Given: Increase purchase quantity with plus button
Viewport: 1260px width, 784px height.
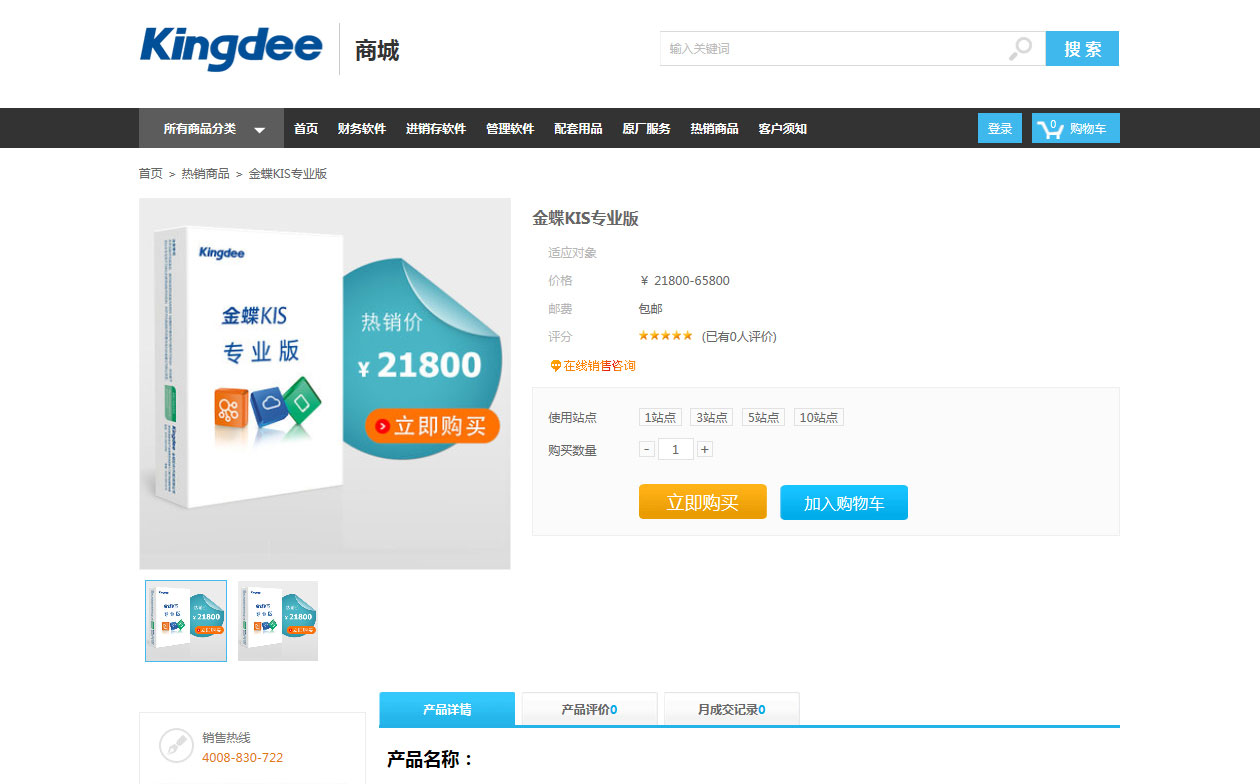Looking at the screenshot, I should (705, 450).
